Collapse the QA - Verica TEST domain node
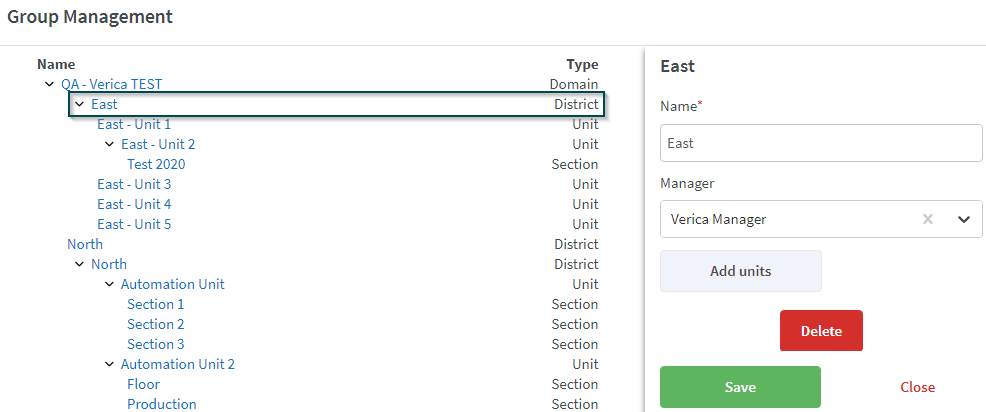Image resolution: width=986 pixels, height=412 pixels. click(x=50, y=84)
